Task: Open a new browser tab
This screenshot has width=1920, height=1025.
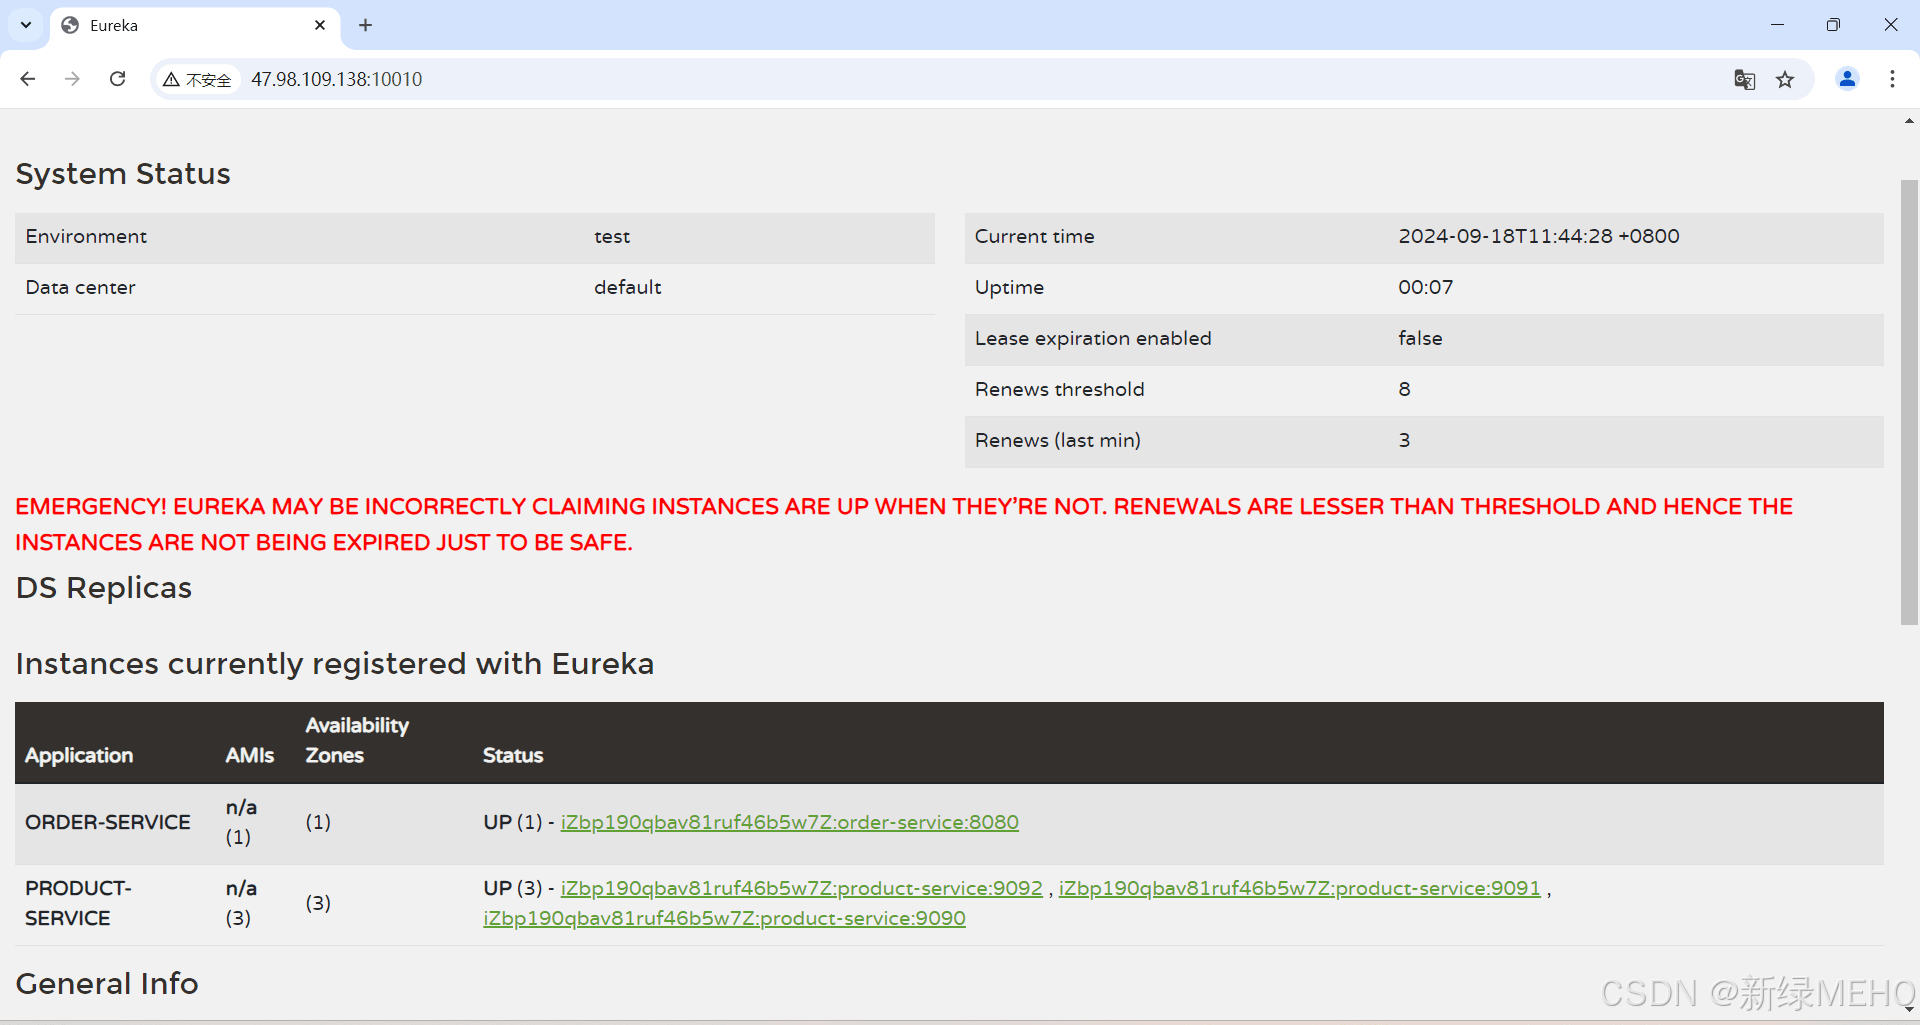Action: point(366,25)
